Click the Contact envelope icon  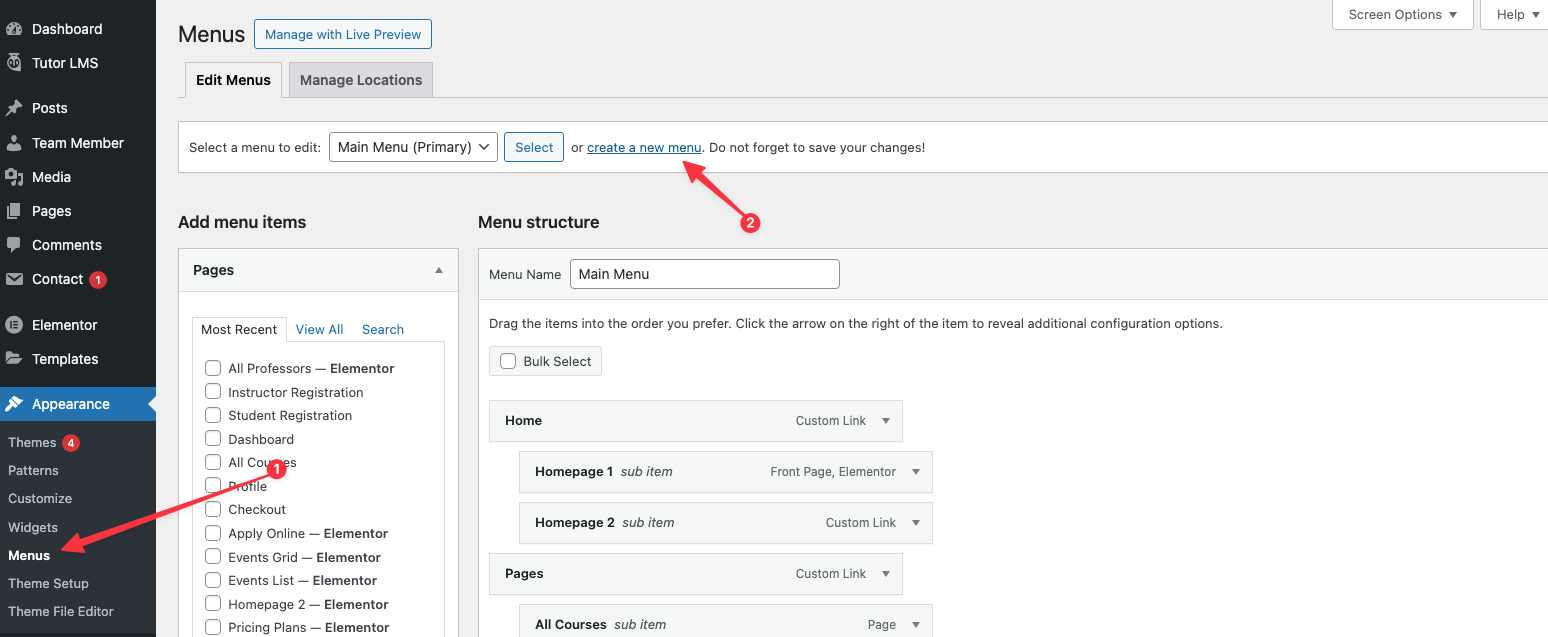pos(14,279)
